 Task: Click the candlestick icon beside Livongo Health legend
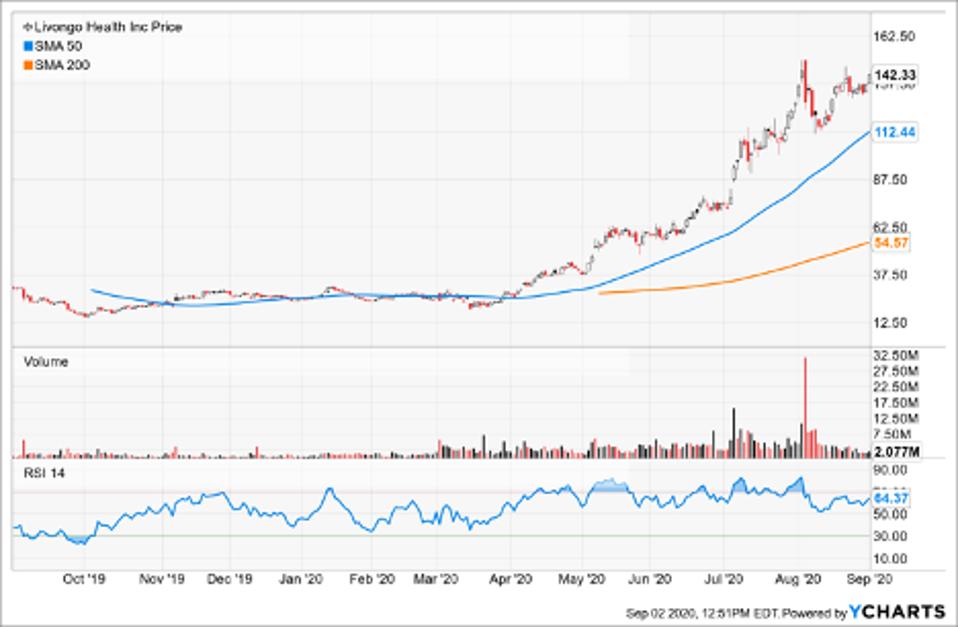[27, 27]
